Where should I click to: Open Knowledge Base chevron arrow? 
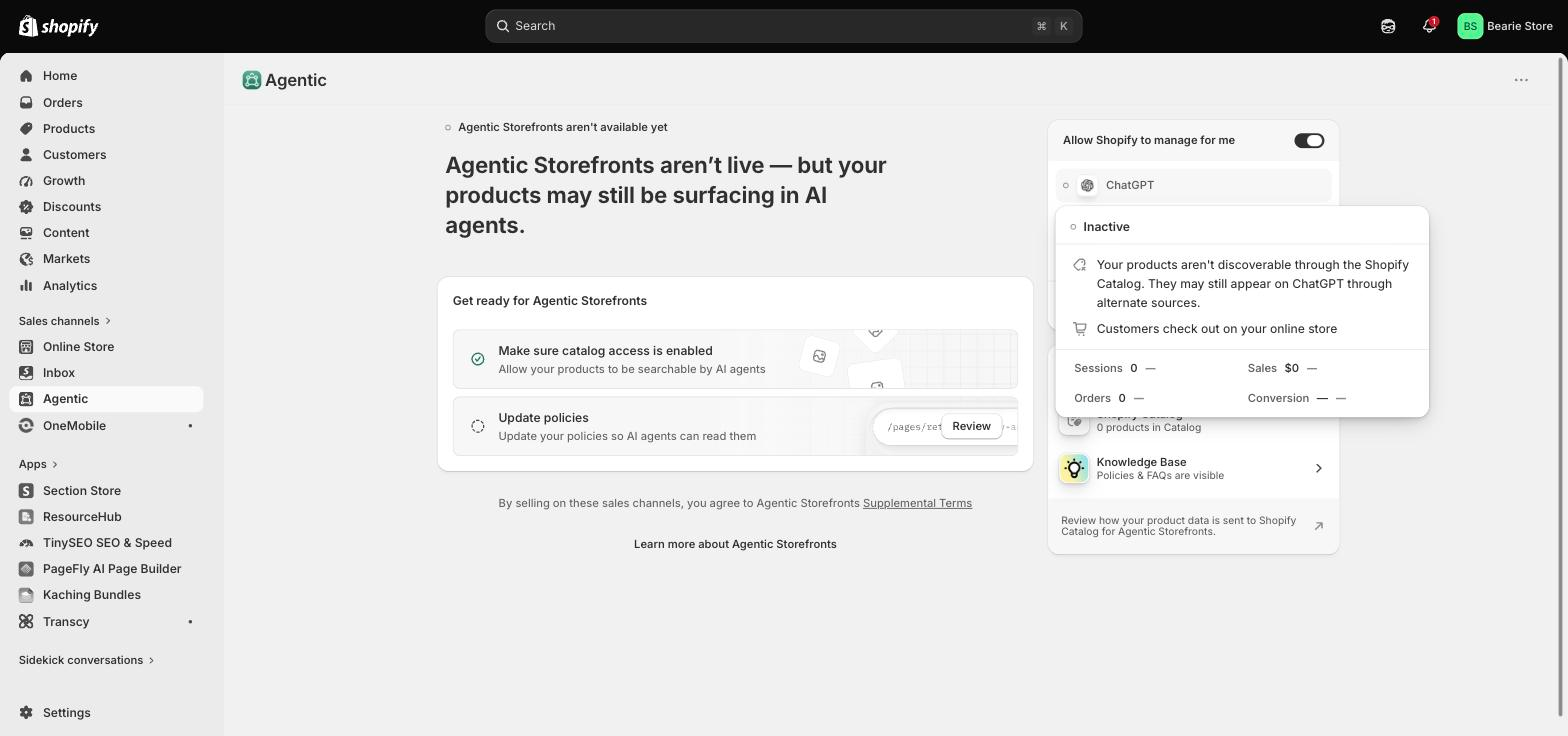click(x=1318, y=468)
